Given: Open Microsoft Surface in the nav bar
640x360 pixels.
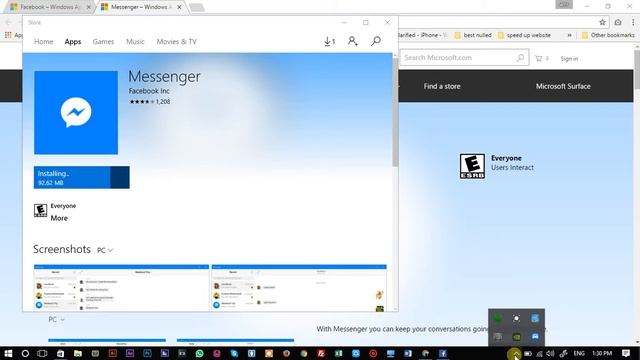Looking at the screenshot, I should tap(563, 86).
